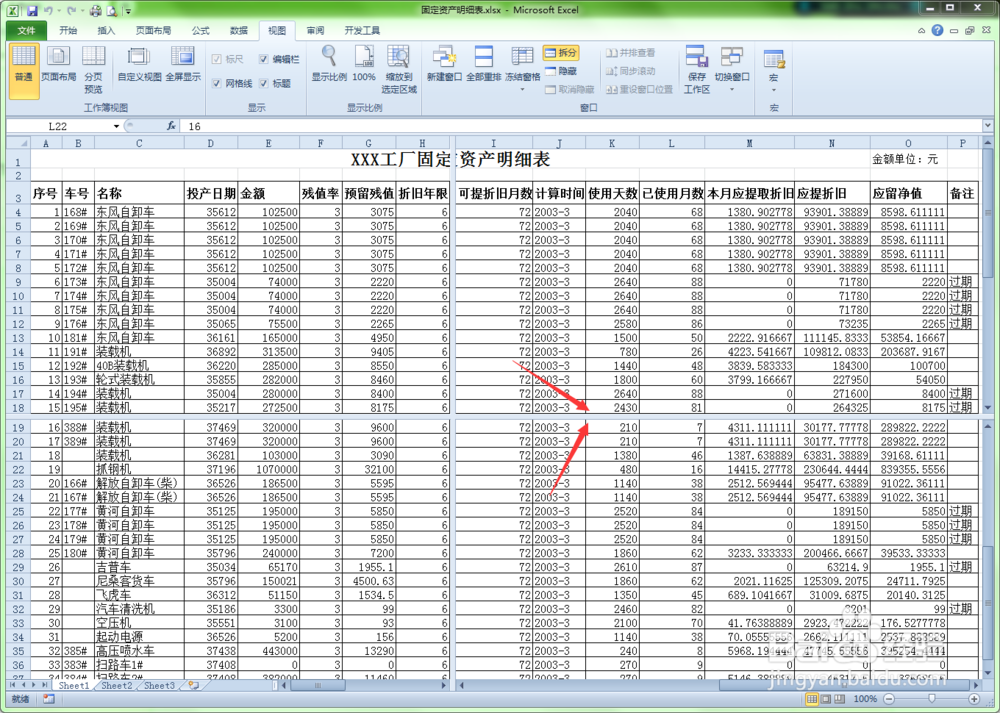Click the Insert Worksheet tab icon
The width and height of the screenshot is (1000, 713).
click(193, 686)
